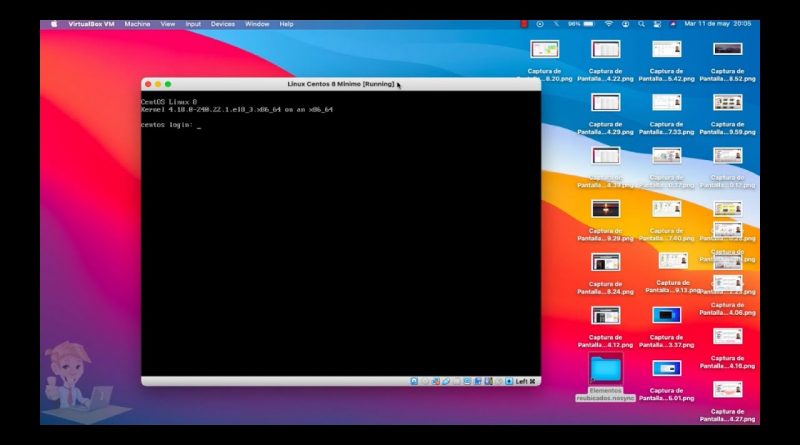
Task: Click the Captura de Pantalla...4.06.png label
Action: [728, 309]
